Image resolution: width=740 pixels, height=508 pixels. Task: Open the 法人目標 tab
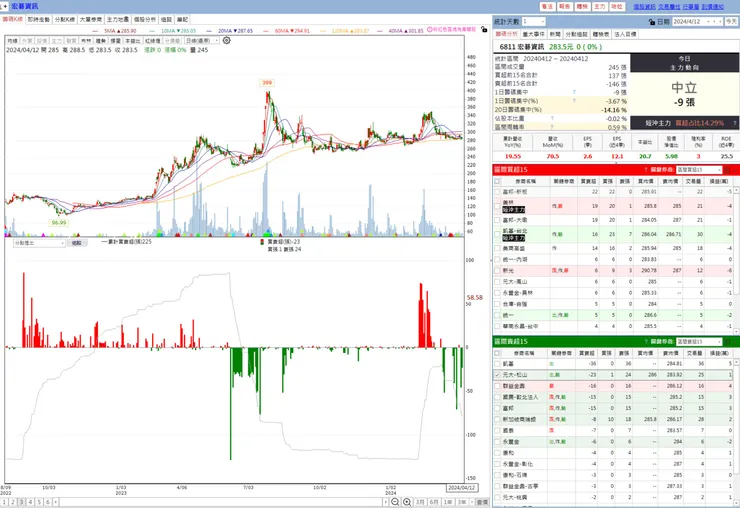click(x=625, y=34)
